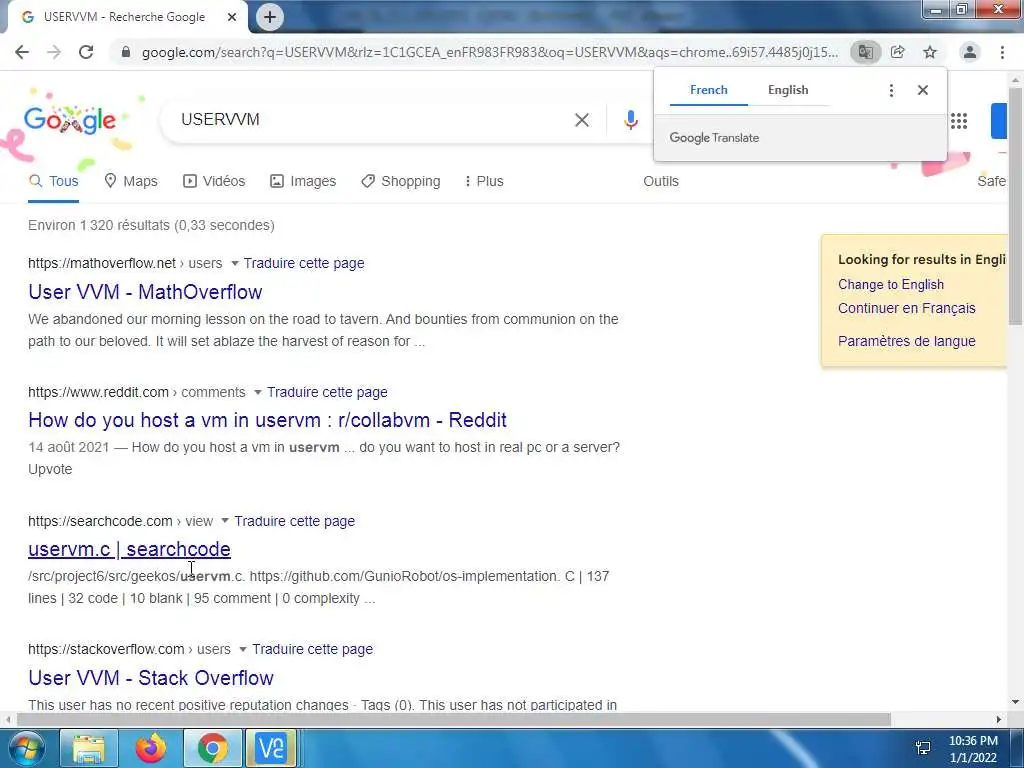Click the https://mathoverflow.net URL text
The image size is (1024, 768).
[x=102, y=263]
